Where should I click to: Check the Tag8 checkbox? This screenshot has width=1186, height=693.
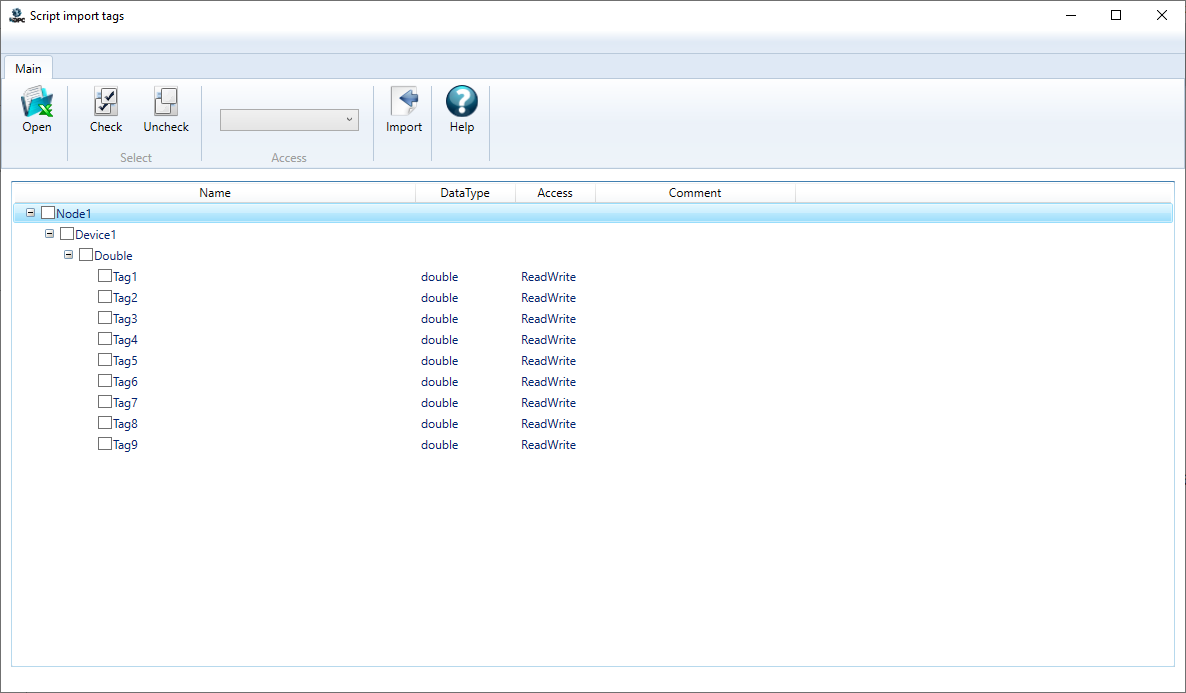(104, 423)
